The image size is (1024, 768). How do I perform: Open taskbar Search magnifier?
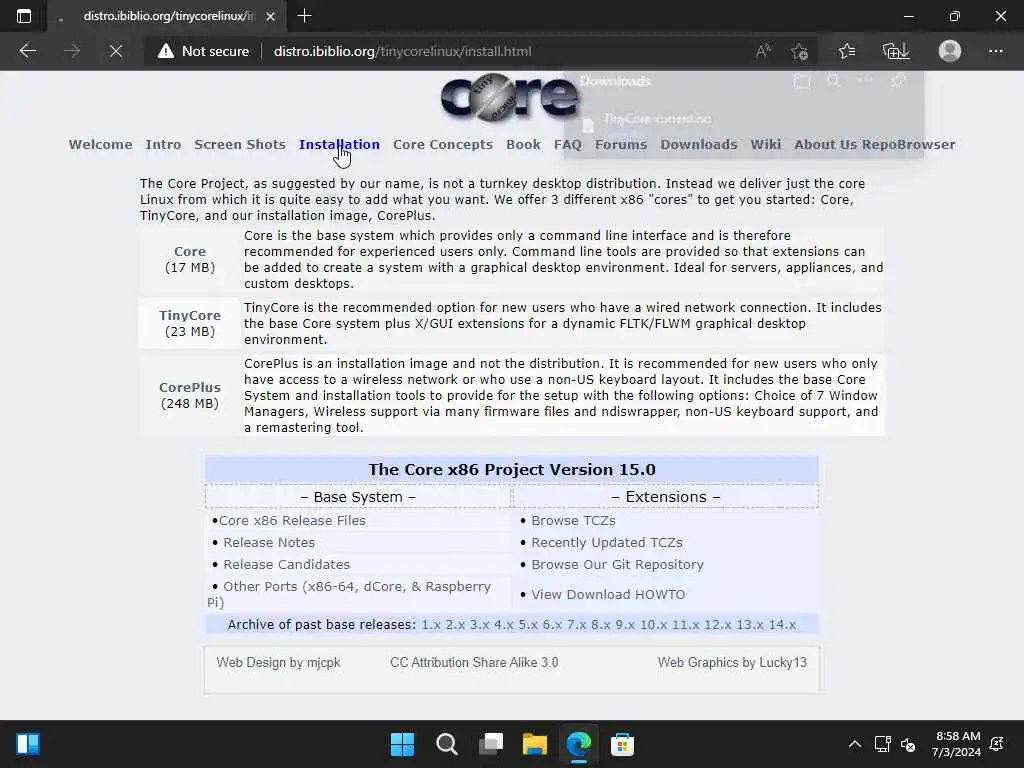(x=447, y=744)
